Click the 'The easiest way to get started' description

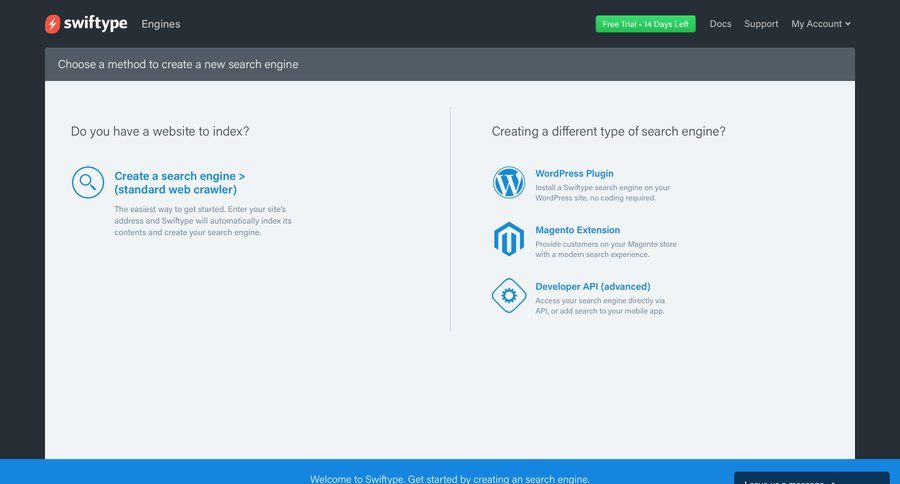point(203,221)
